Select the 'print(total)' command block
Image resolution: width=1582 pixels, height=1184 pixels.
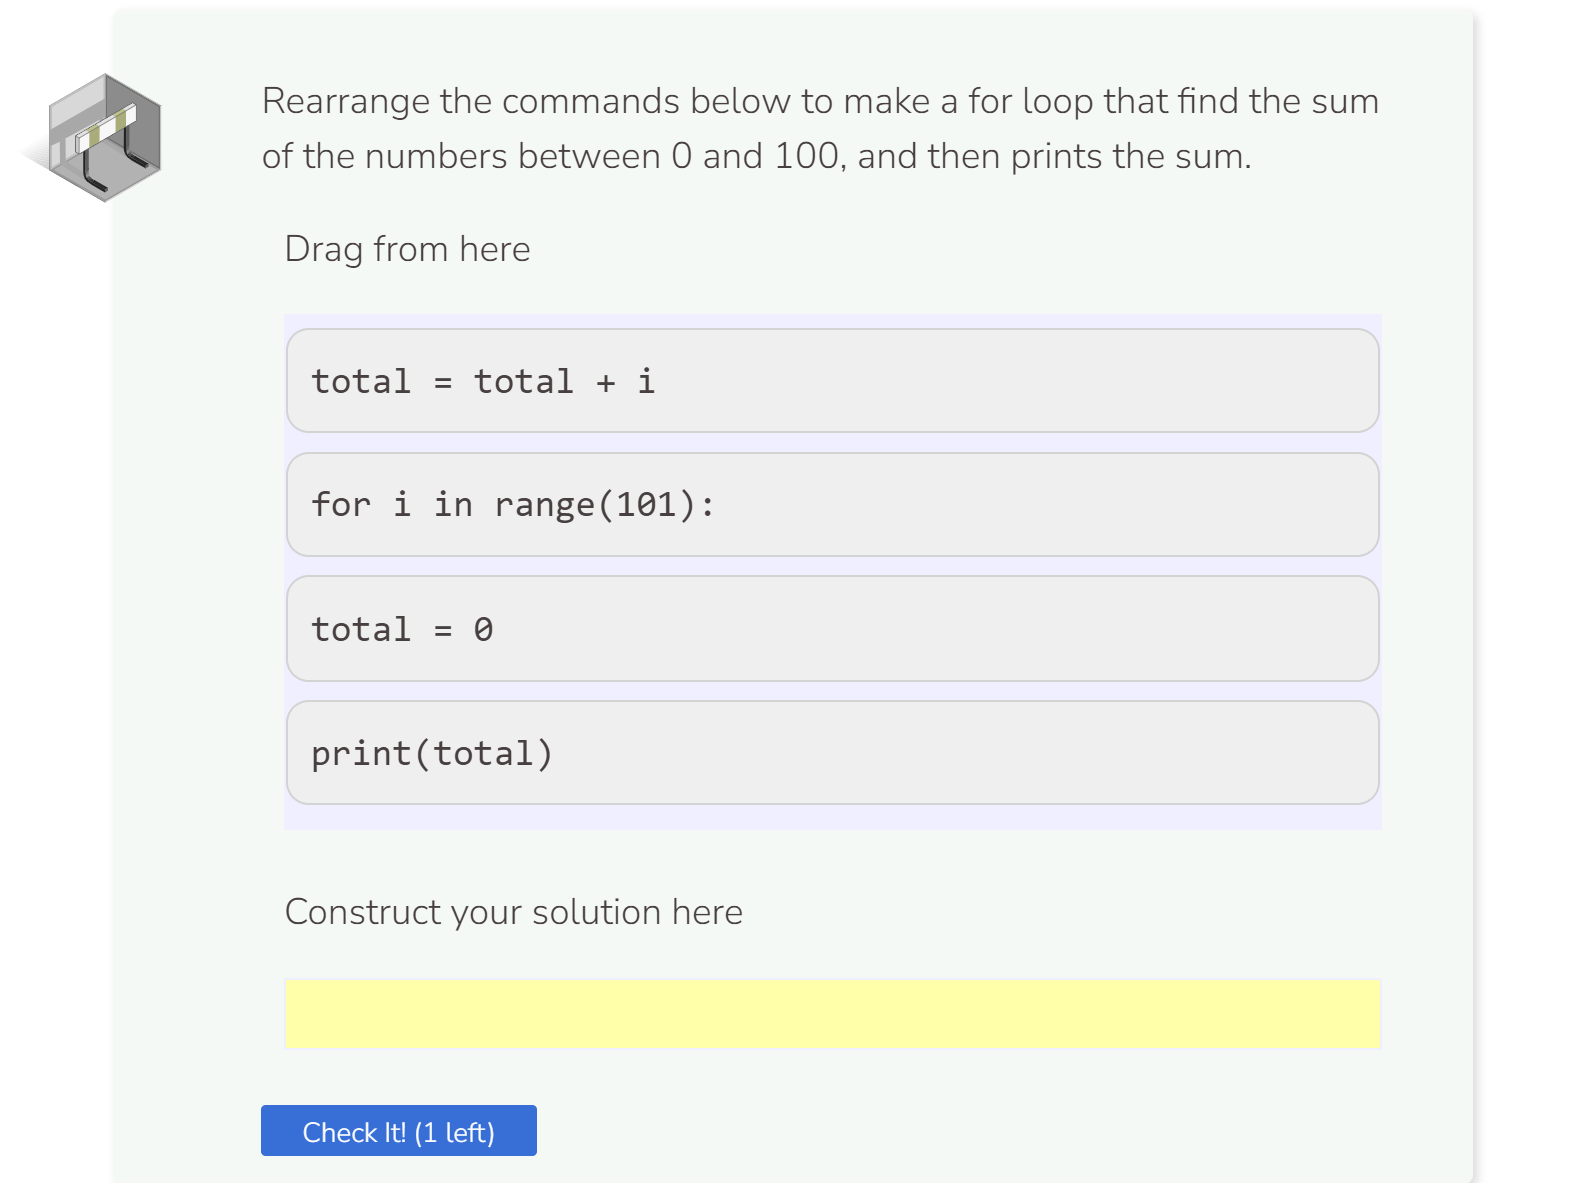832,753
